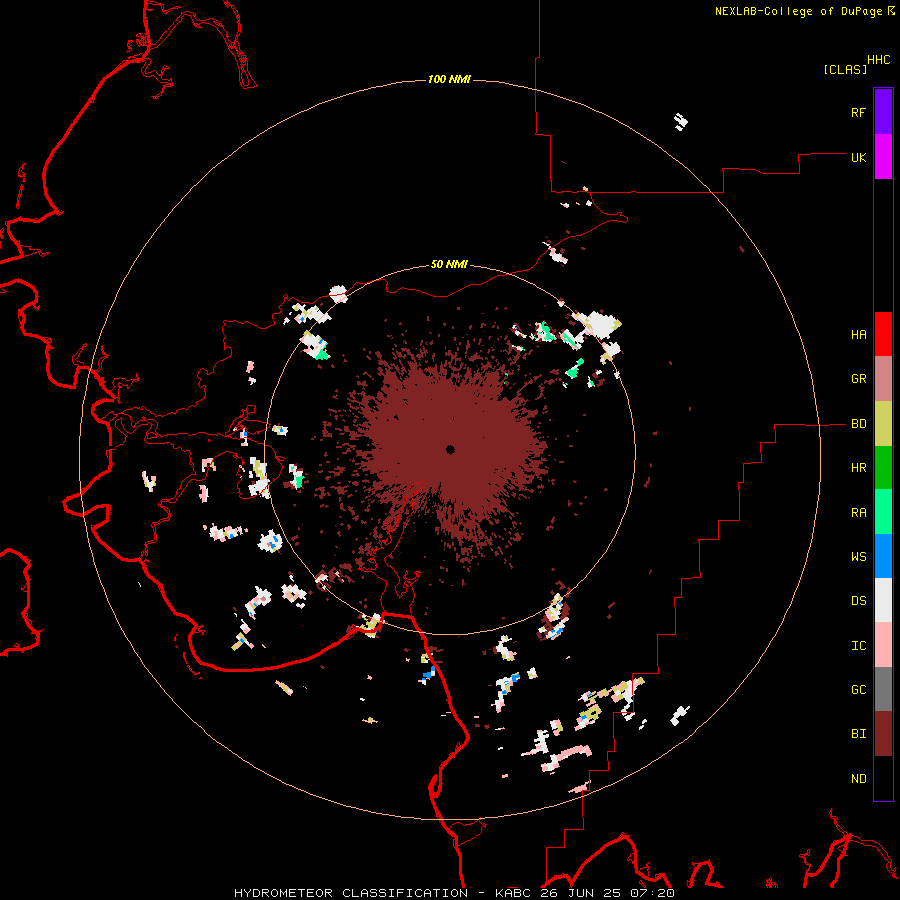
Task: Click the NEXLAB-College of DuPage credit text
Action: pos(798,11)
